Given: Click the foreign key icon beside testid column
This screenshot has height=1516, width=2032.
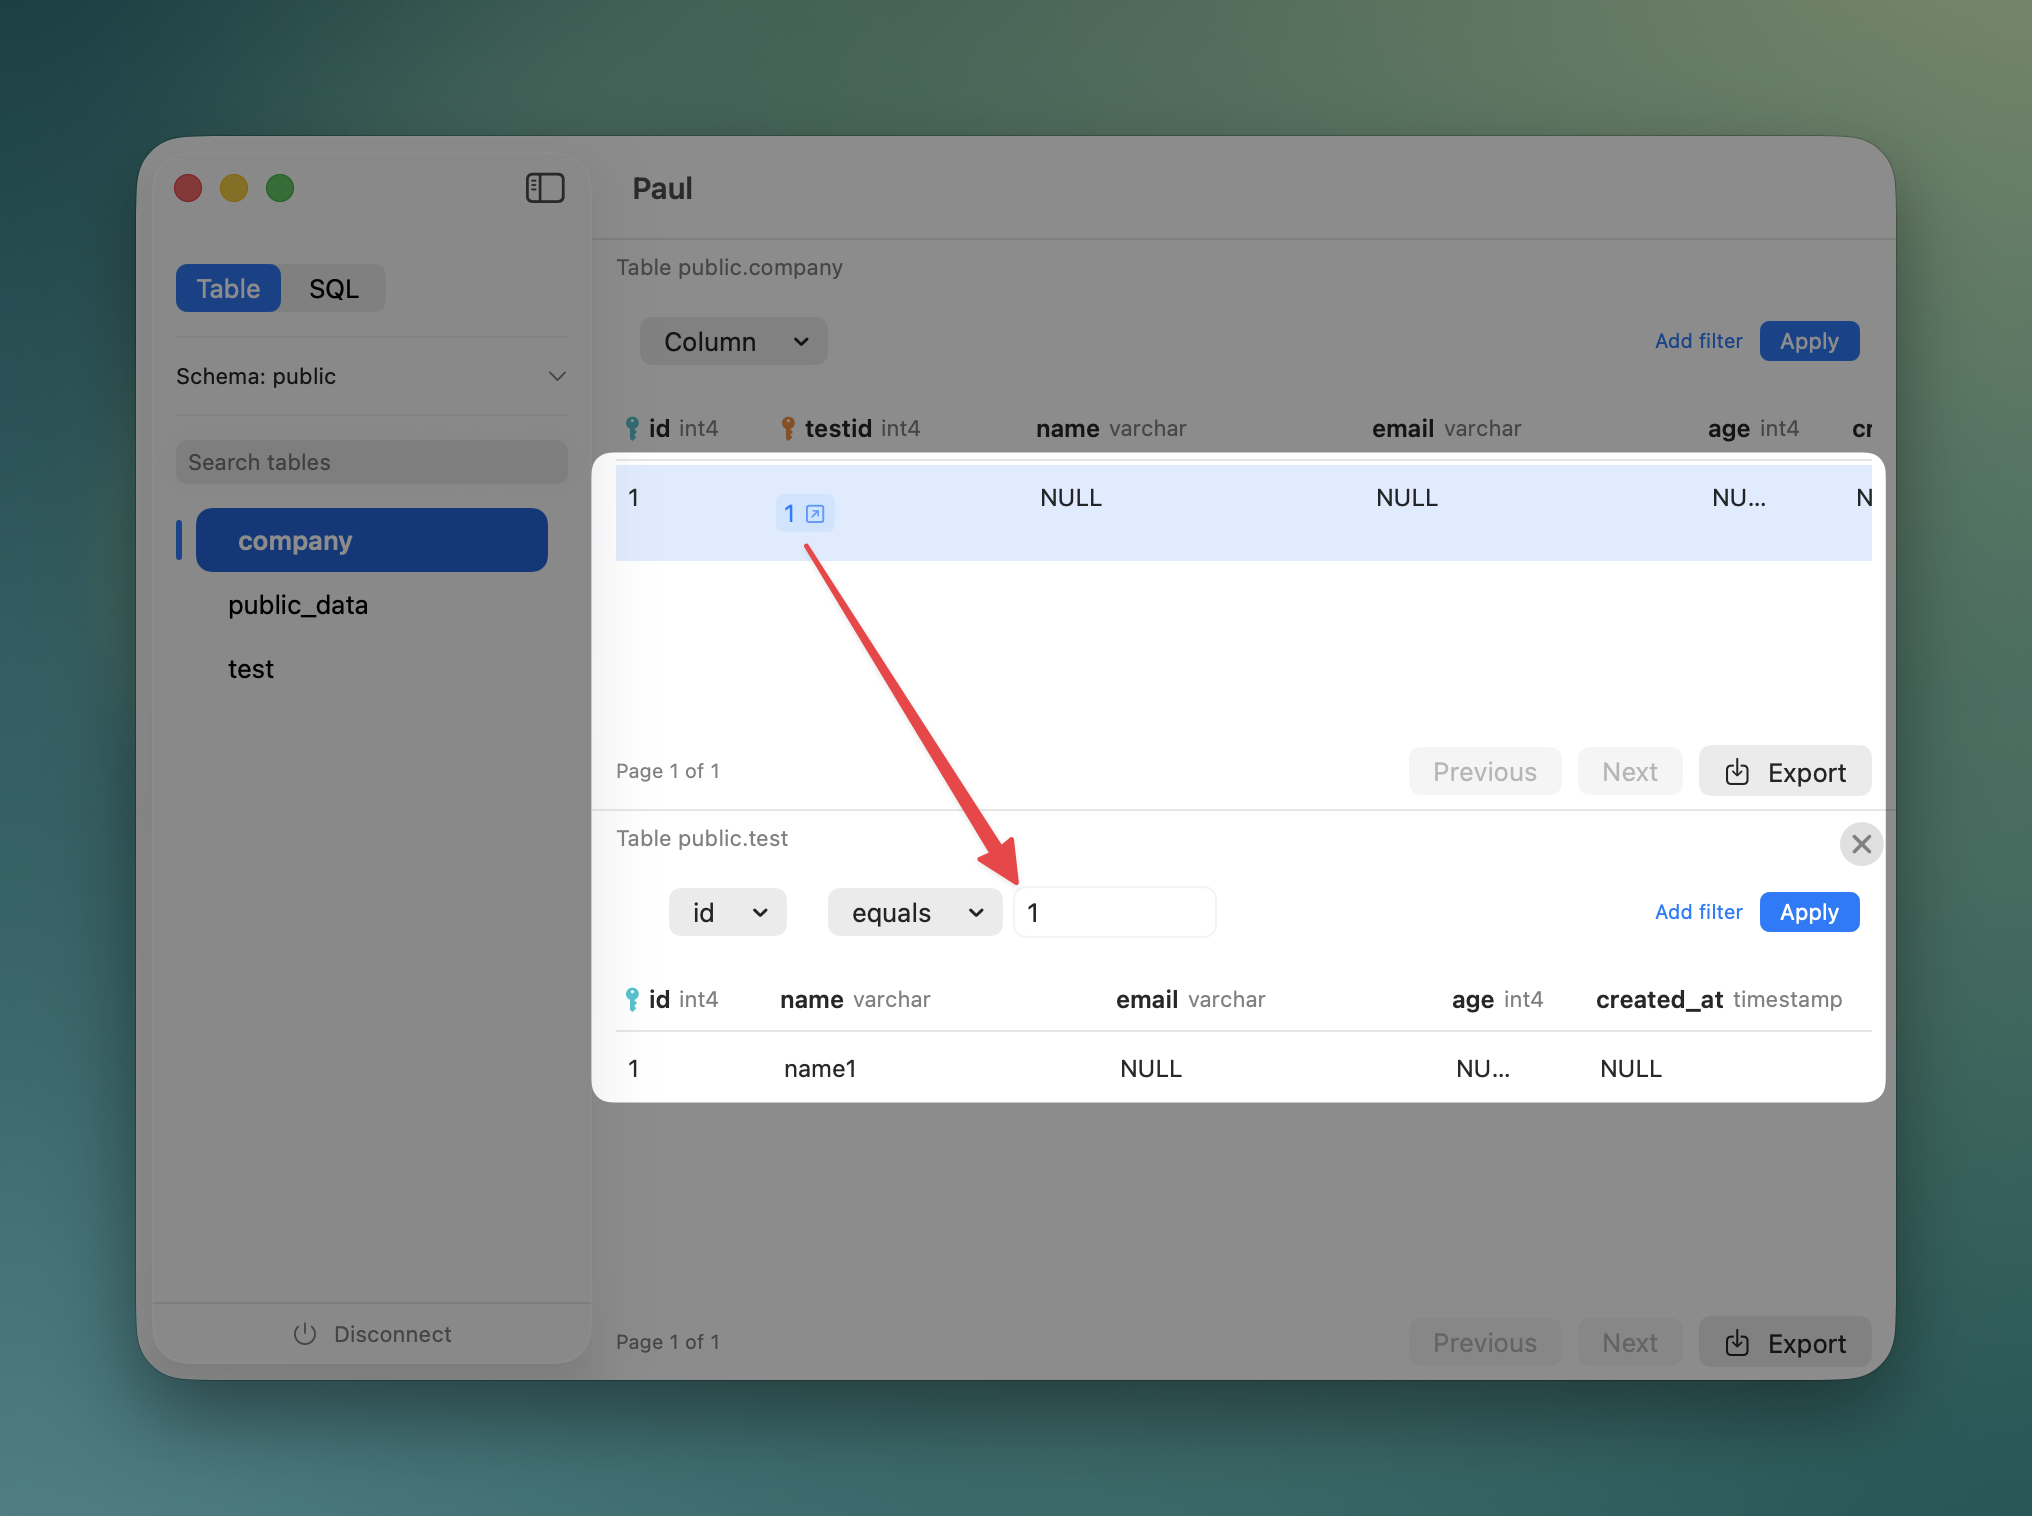Looking at the screenshot, I should click(786, 427).
